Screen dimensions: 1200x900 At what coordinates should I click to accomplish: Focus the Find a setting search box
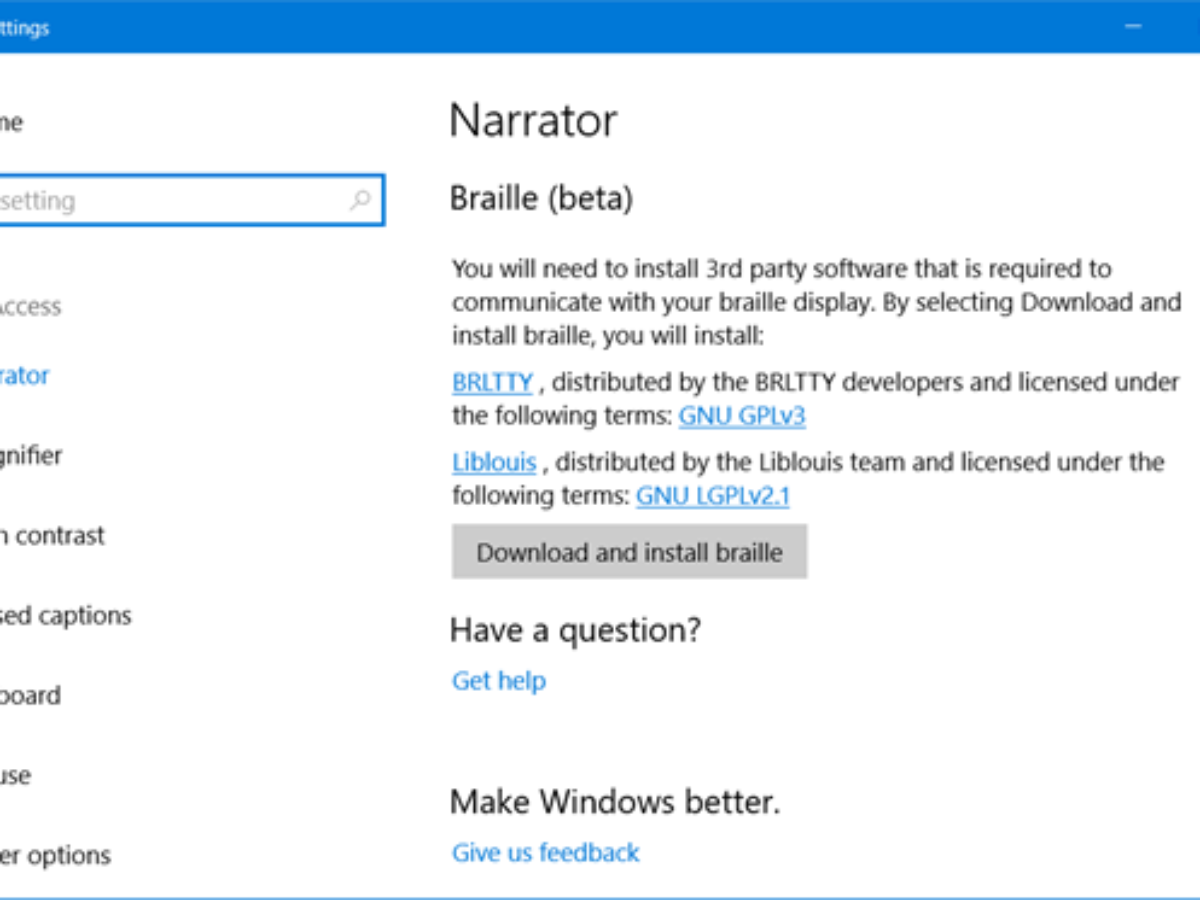click(190, 201)
